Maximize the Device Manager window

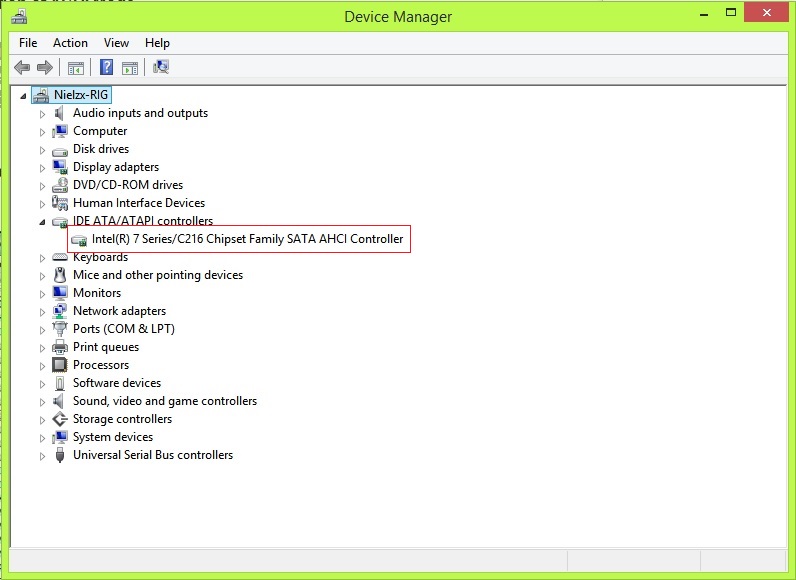coord(731,13)
